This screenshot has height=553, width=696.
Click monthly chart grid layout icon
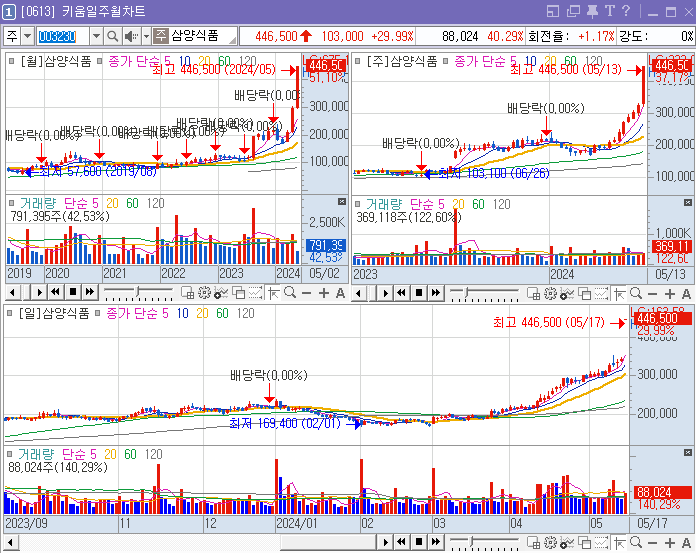click(187, 293)
